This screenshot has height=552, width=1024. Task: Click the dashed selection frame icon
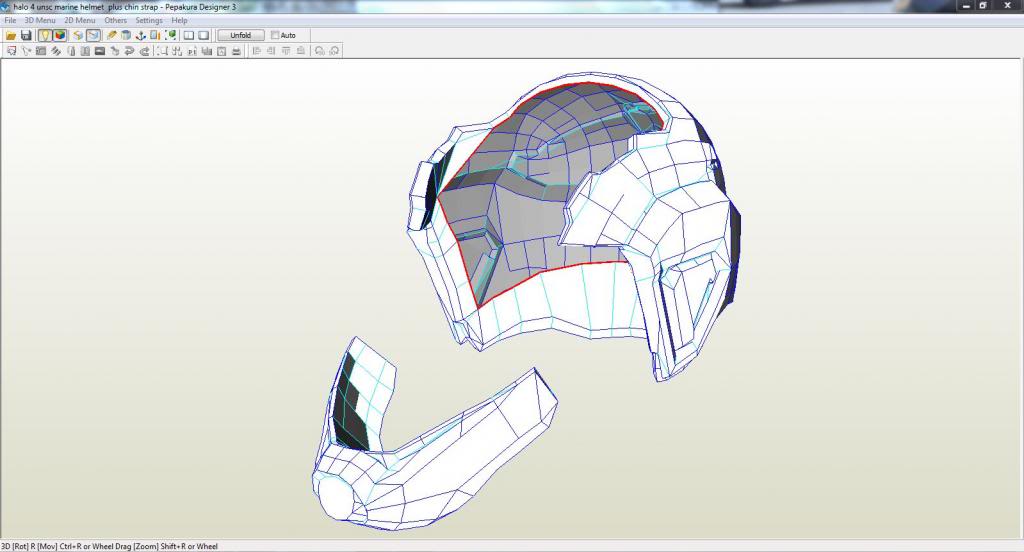click(162, 51)
